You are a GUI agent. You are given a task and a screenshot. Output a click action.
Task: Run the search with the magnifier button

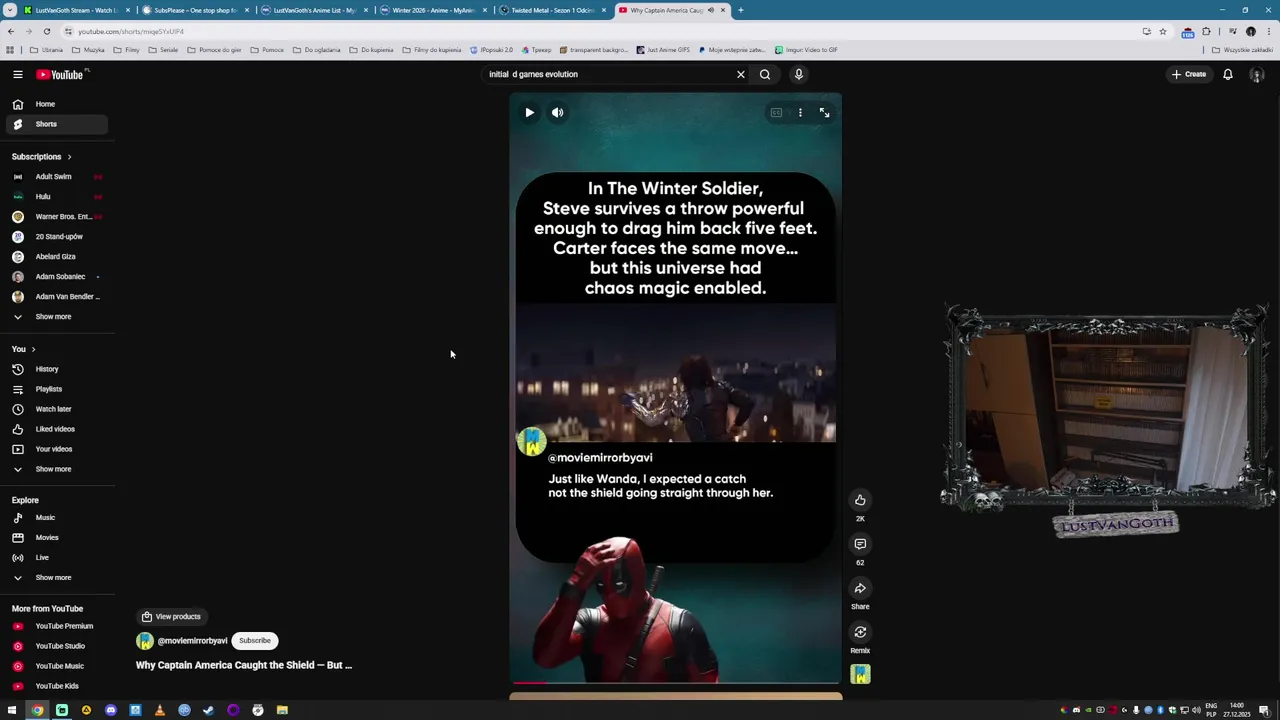765,74
